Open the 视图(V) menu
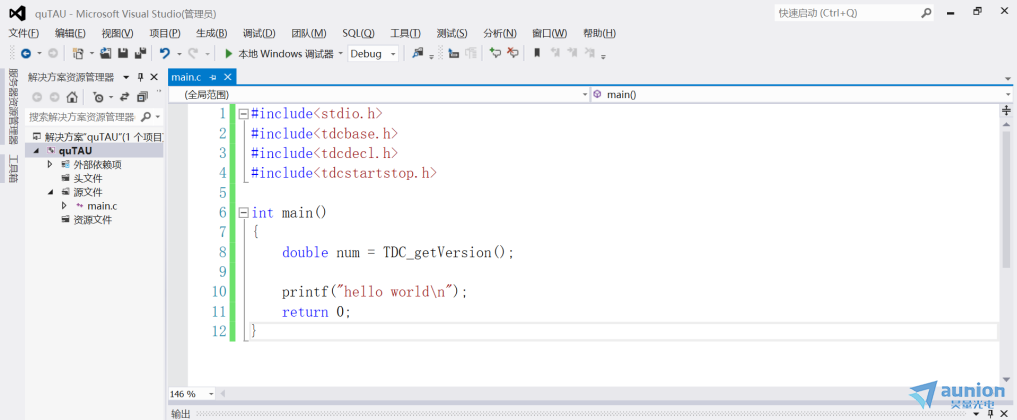Viewport: 1017px width, 420px height. tap(117, 34)
